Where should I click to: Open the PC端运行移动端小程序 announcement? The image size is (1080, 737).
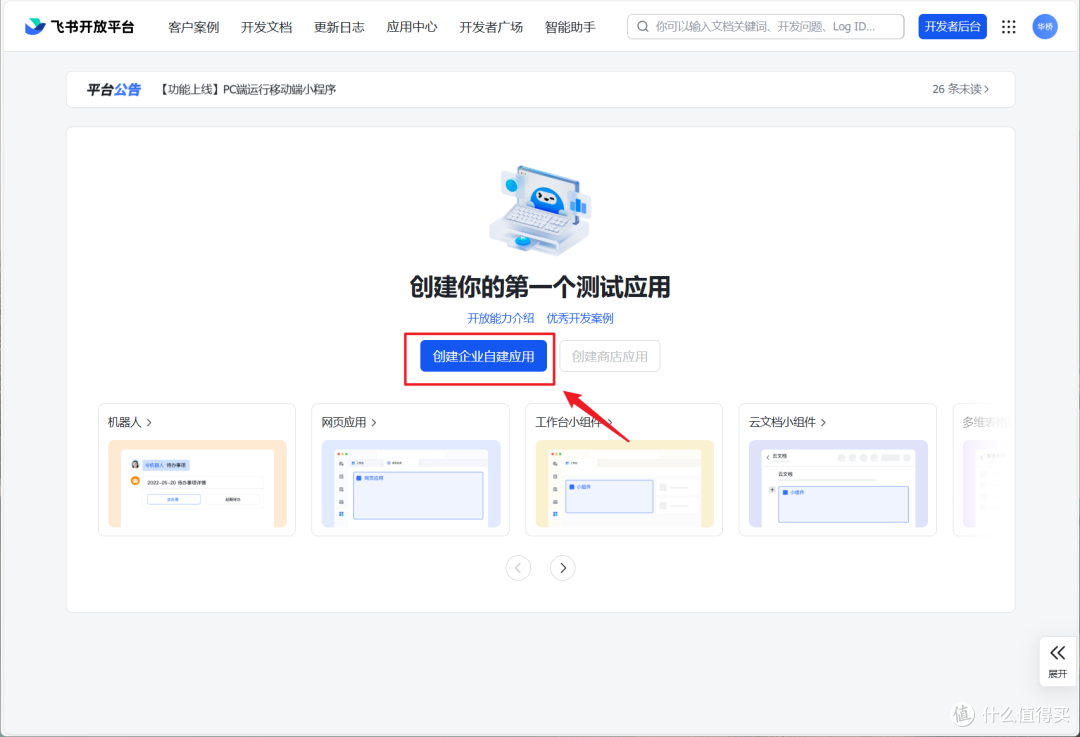point(248,90)
